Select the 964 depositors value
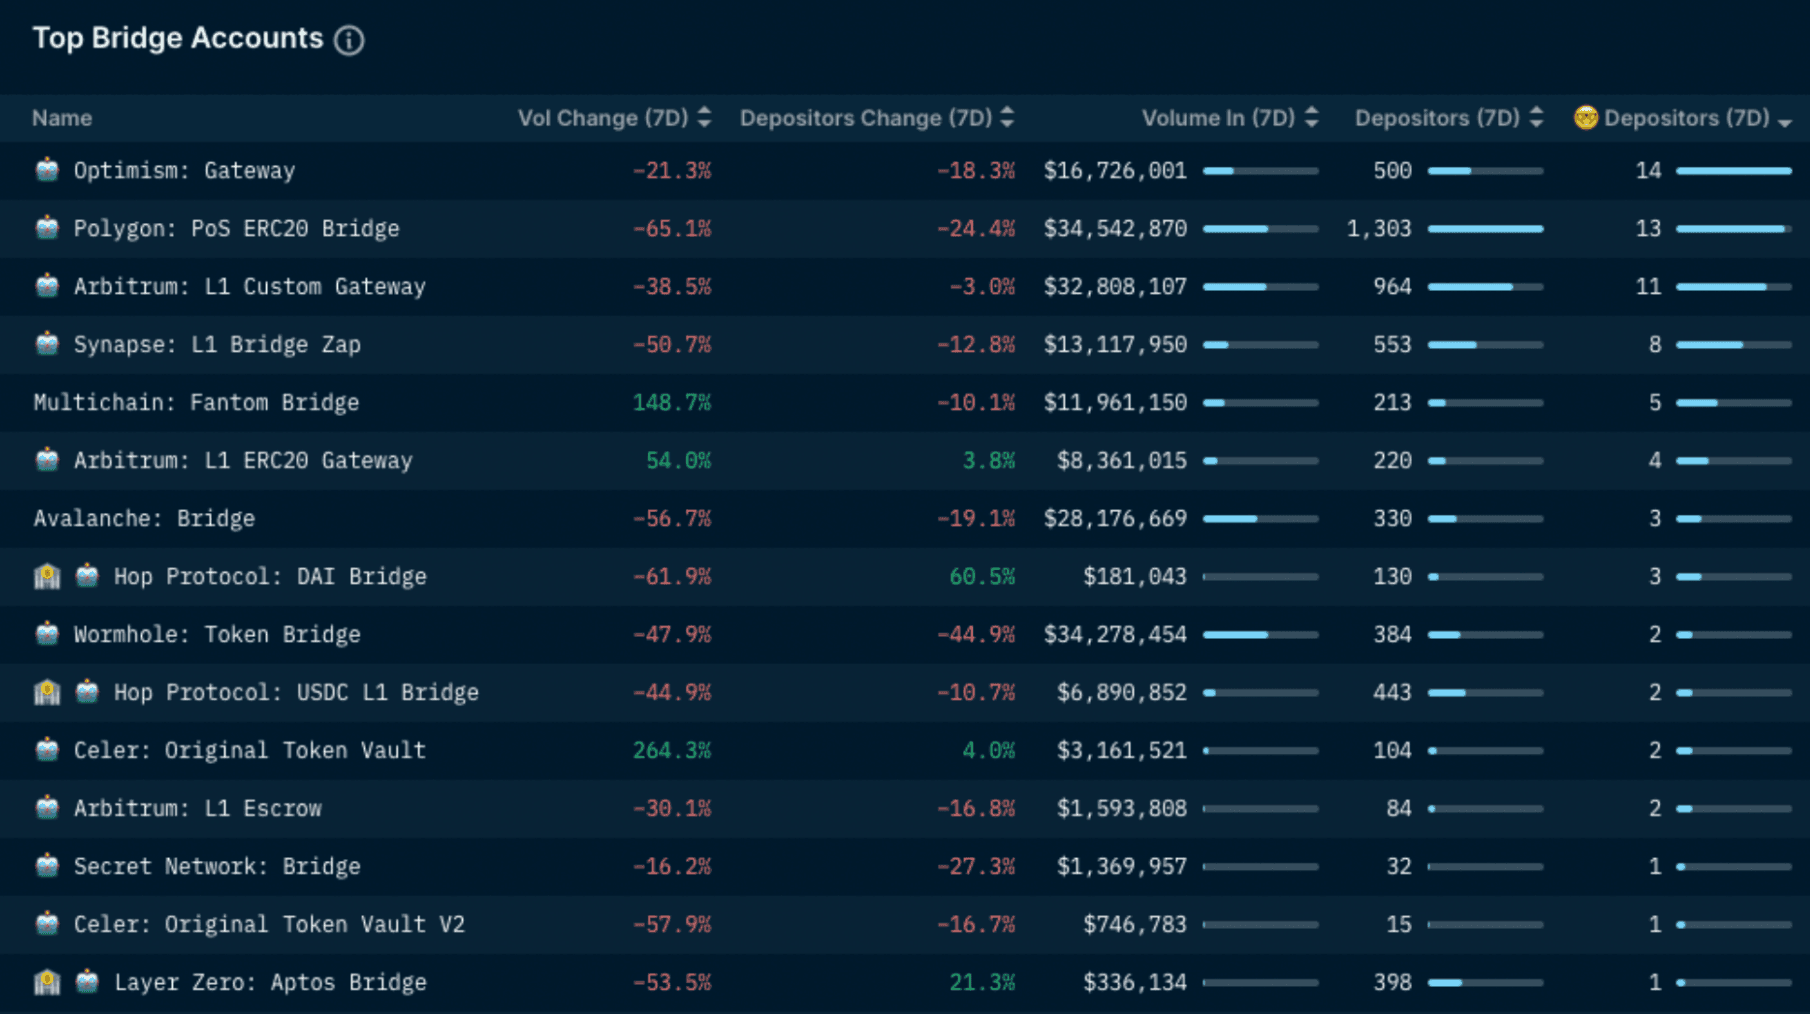This screenshot has height=1014, width=1810. tap(1392, 287)
